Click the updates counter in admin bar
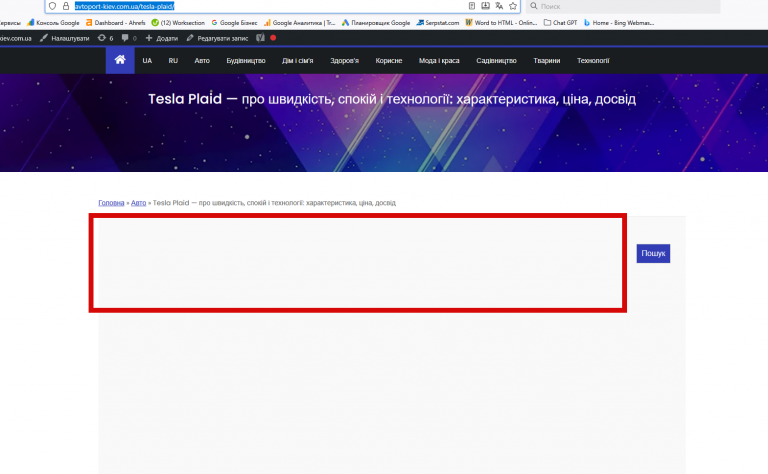Image resolution: width=768 pixels, height=474 pixels. click(105, 38)
